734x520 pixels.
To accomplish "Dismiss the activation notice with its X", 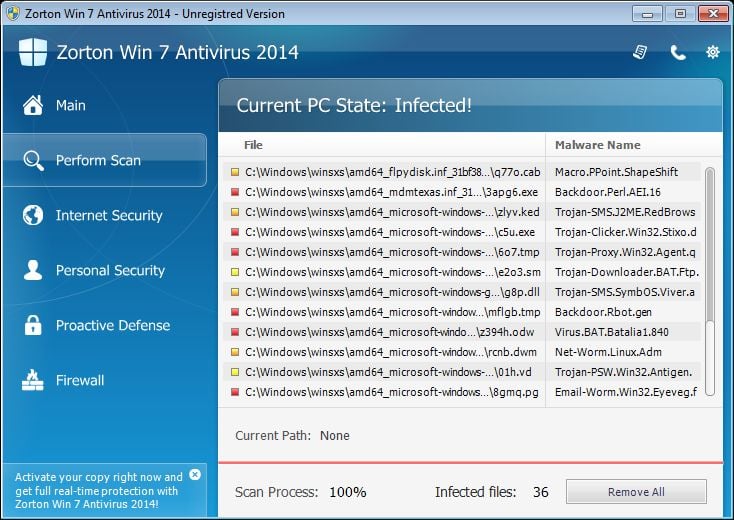I will pyautogui.click(x=195, y=475).
